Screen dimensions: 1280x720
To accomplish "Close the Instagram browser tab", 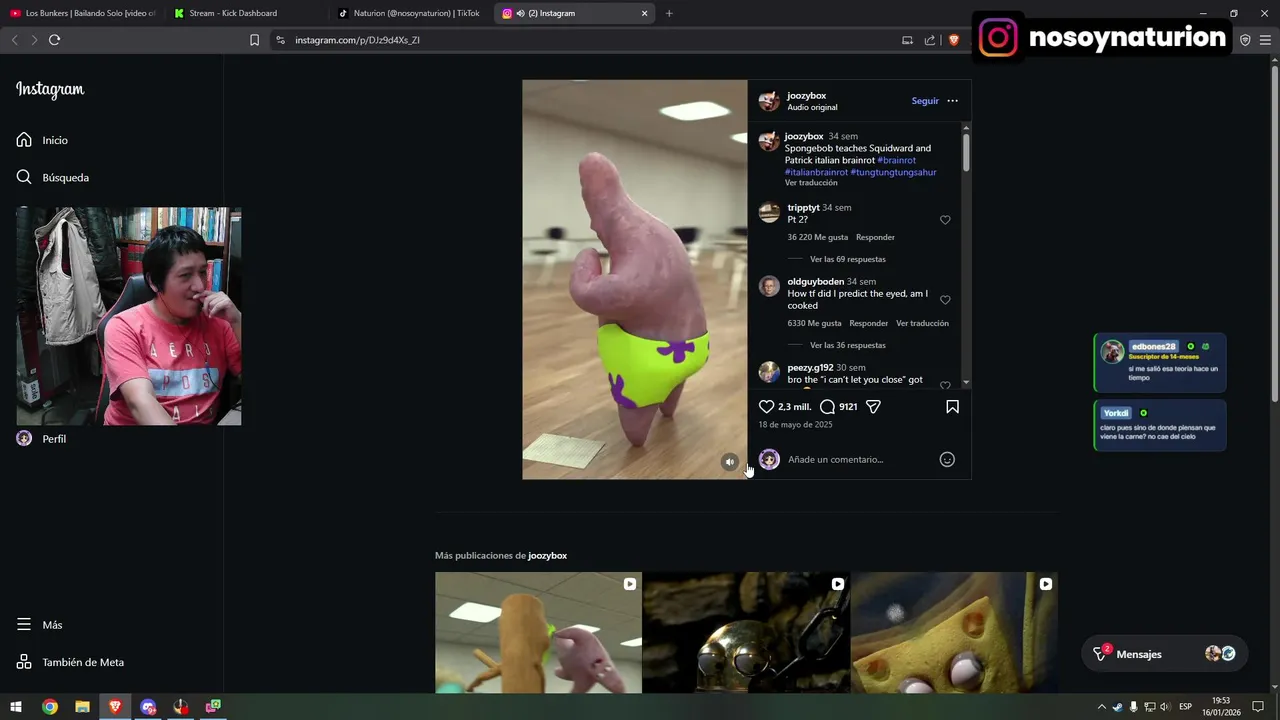I will [644, 13].
